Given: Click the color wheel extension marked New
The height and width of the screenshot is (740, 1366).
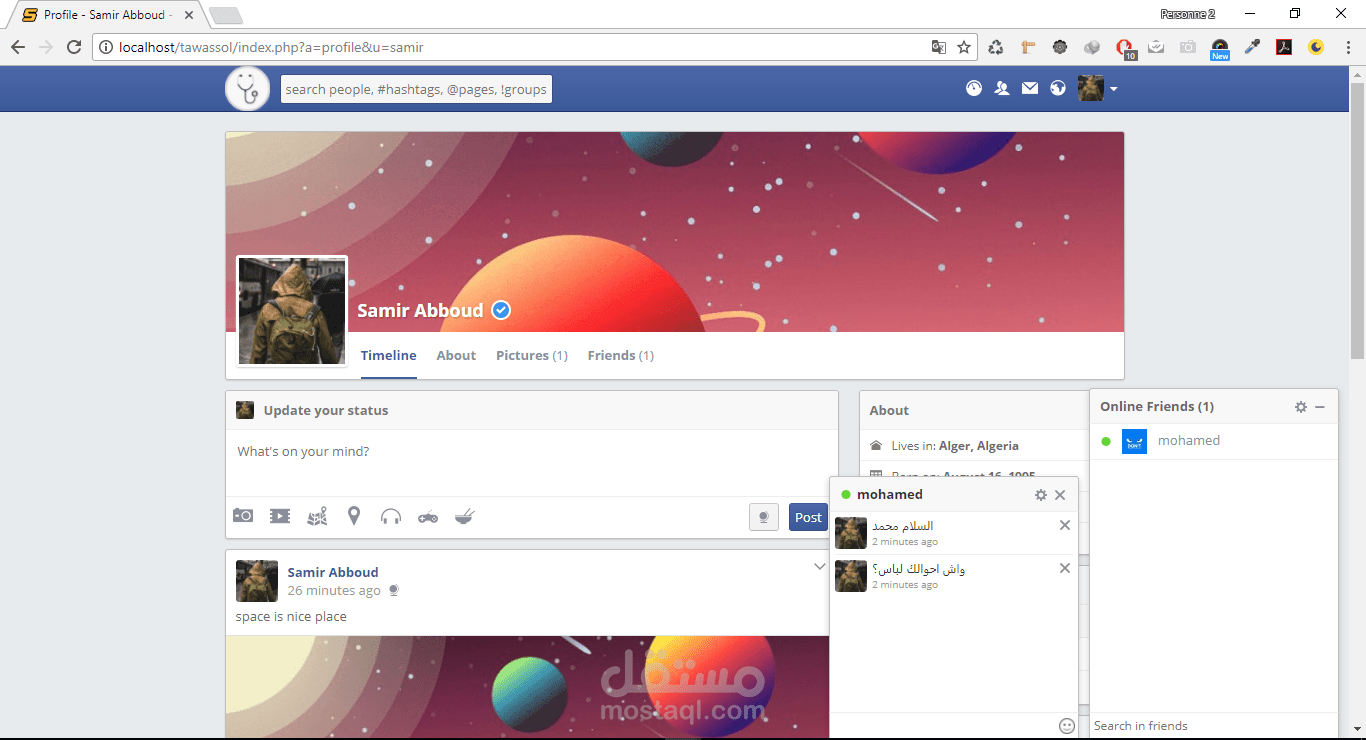Looking at the screenshot, I should 1220,49.
